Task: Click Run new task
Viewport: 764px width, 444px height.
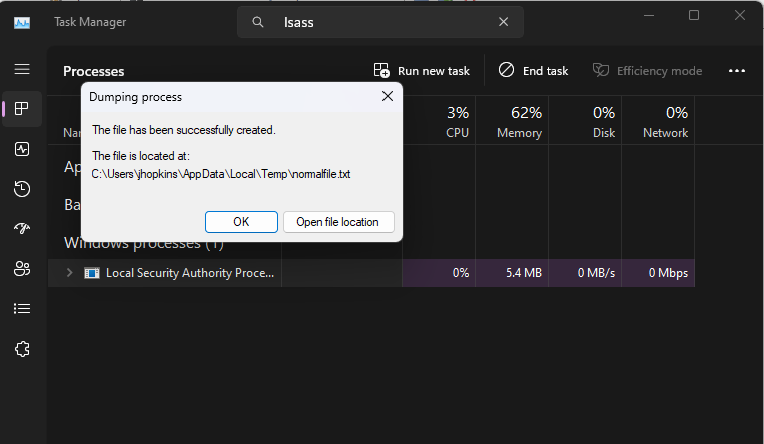Action: (x=421, y=71)
